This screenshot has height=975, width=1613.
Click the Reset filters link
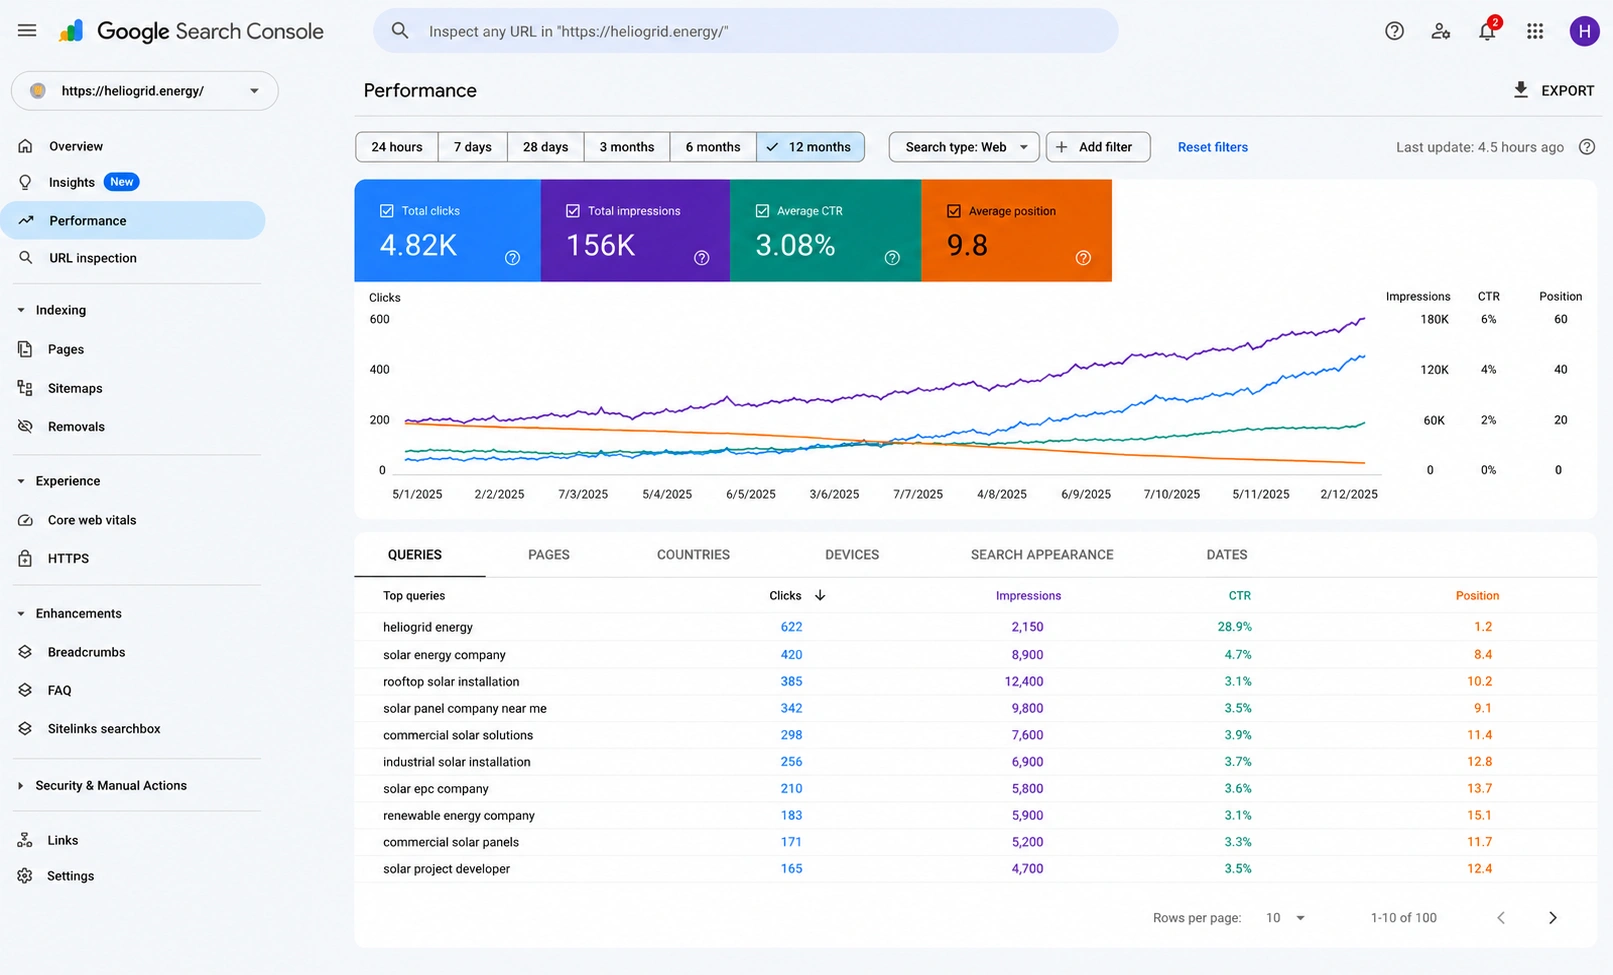click(1213, 147)
